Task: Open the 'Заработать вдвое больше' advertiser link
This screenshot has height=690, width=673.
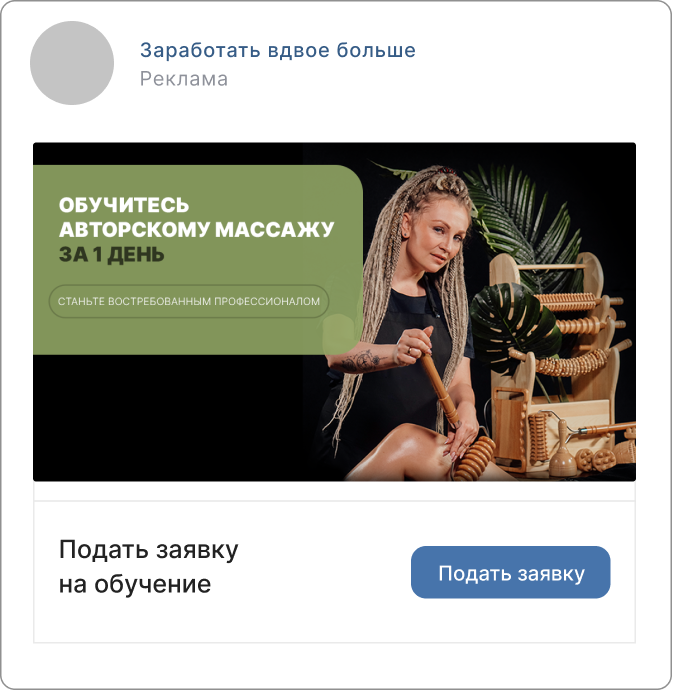Action: pyautogui.click(x=278, y=50)
